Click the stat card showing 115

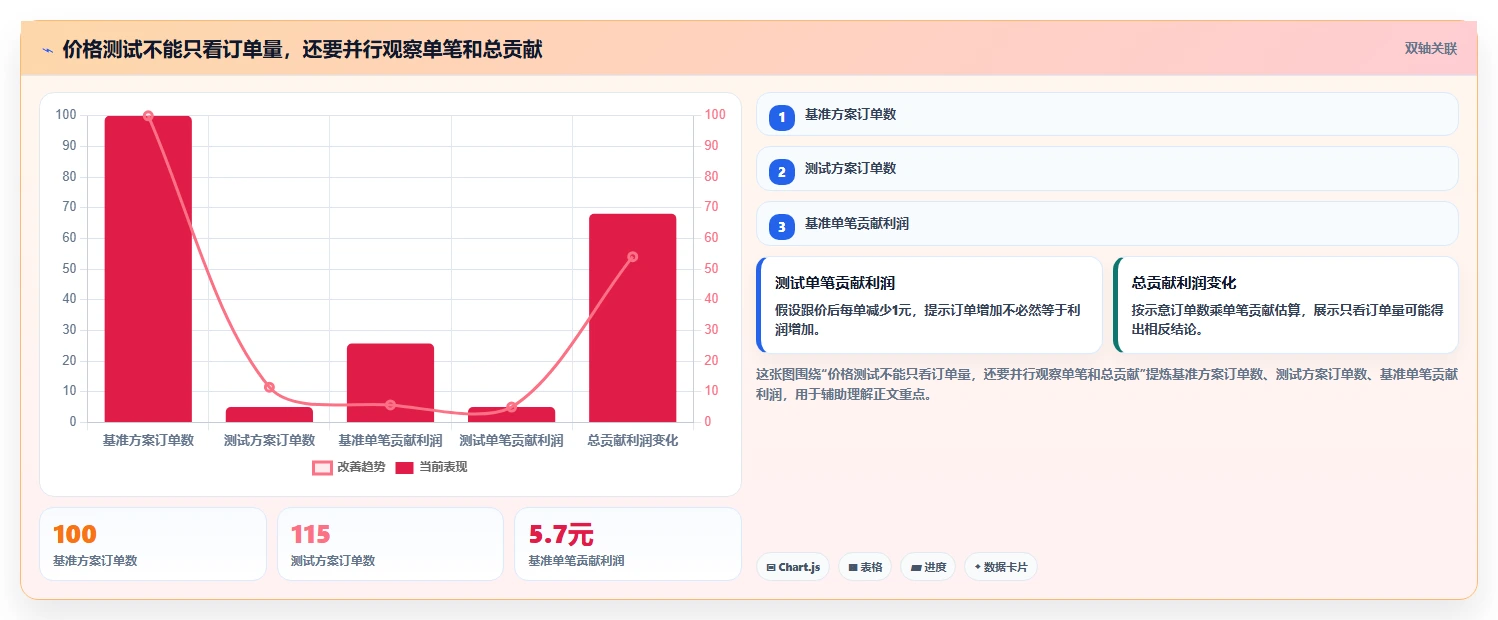tap(390, 544)
